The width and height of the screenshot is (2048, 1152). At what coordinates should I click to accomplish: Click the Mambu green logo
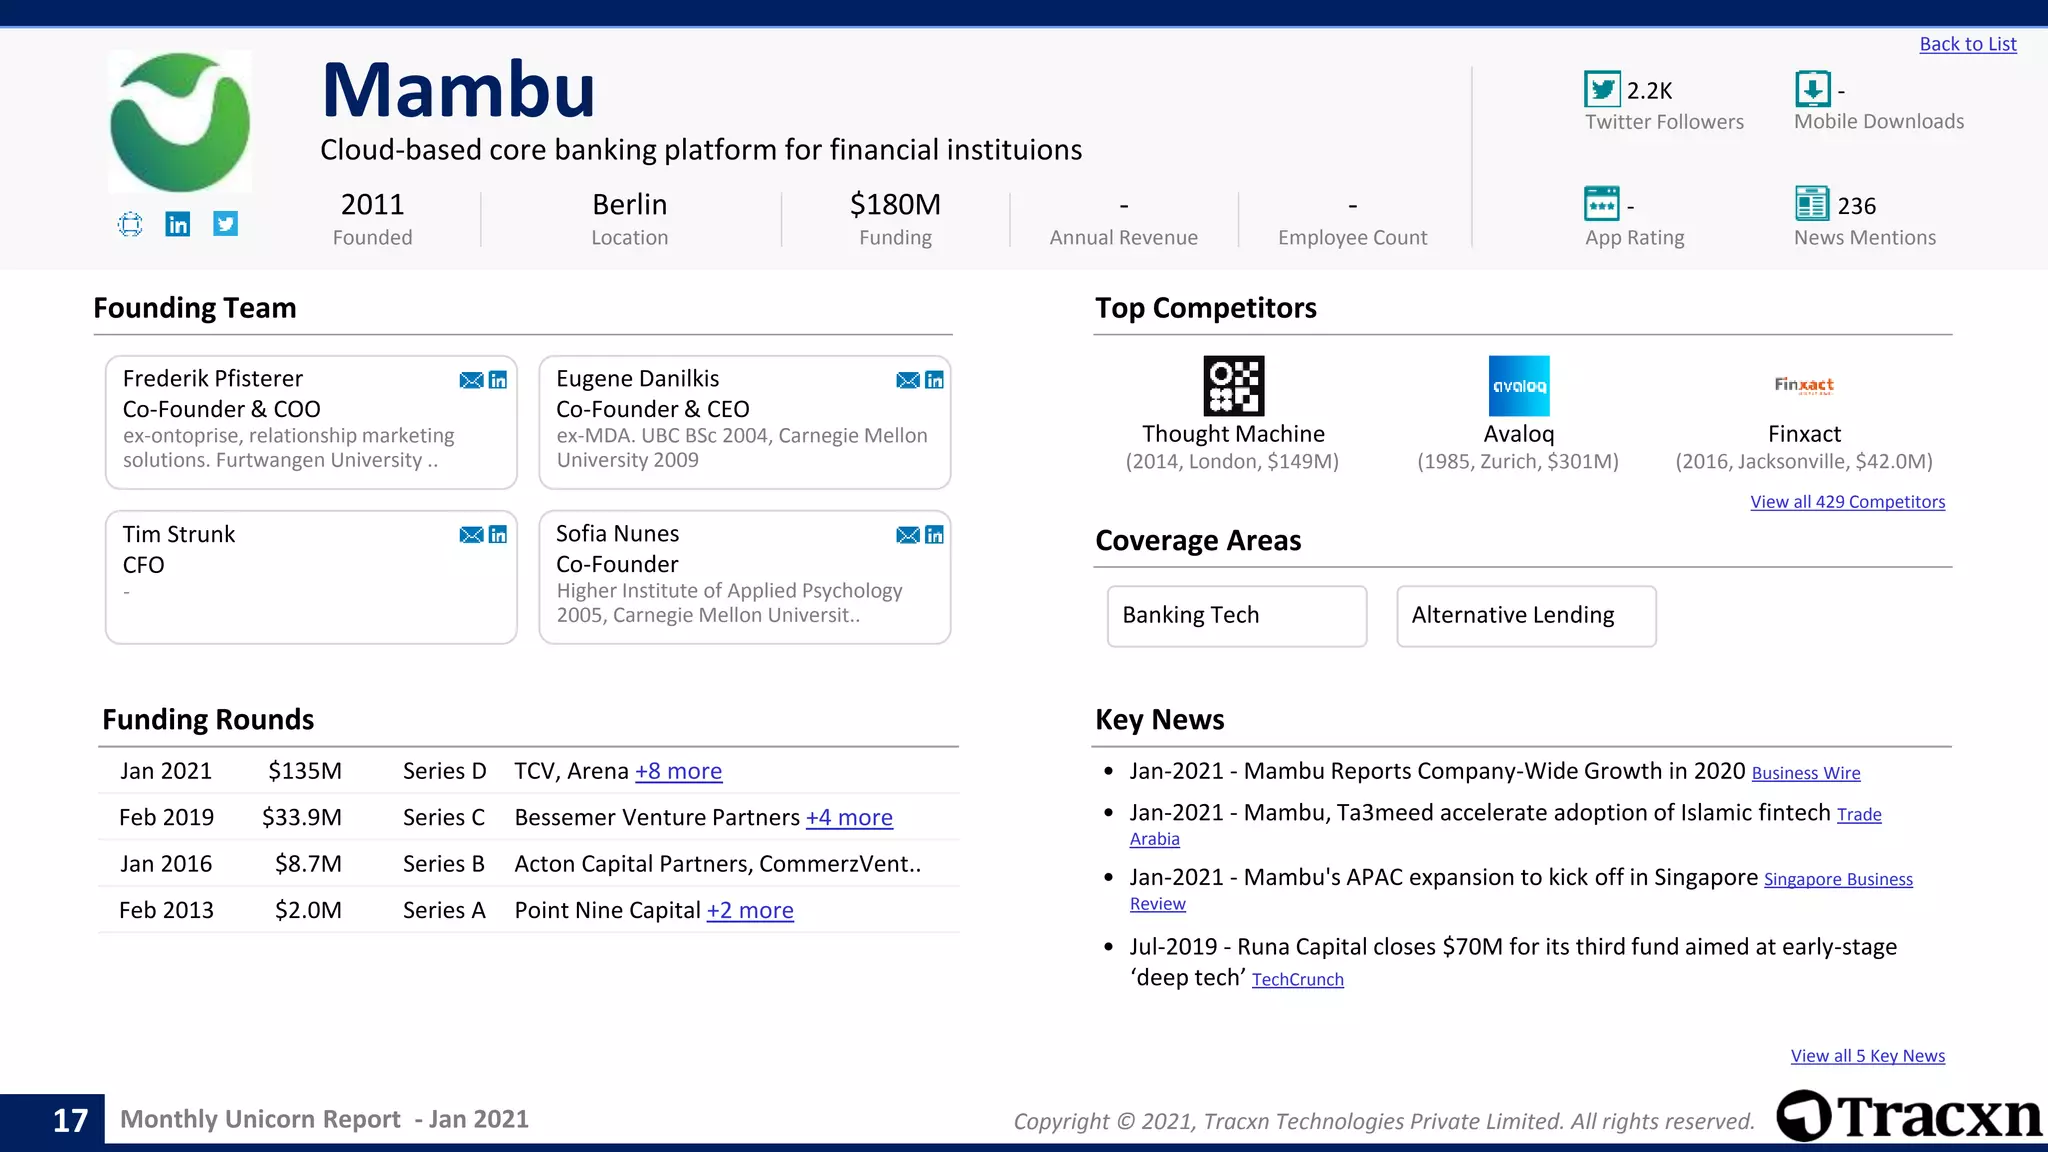(180, 122)
